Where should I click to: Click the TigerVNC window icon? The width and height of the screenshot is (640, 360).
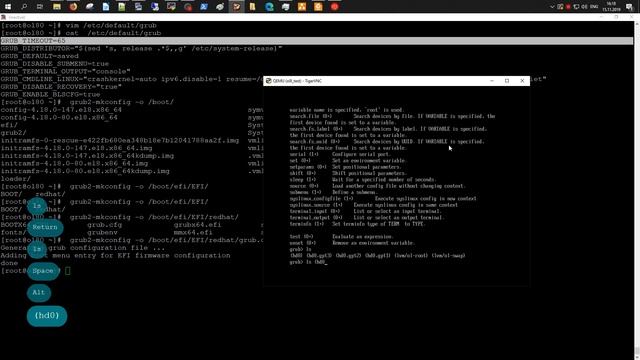pos(269,81)
